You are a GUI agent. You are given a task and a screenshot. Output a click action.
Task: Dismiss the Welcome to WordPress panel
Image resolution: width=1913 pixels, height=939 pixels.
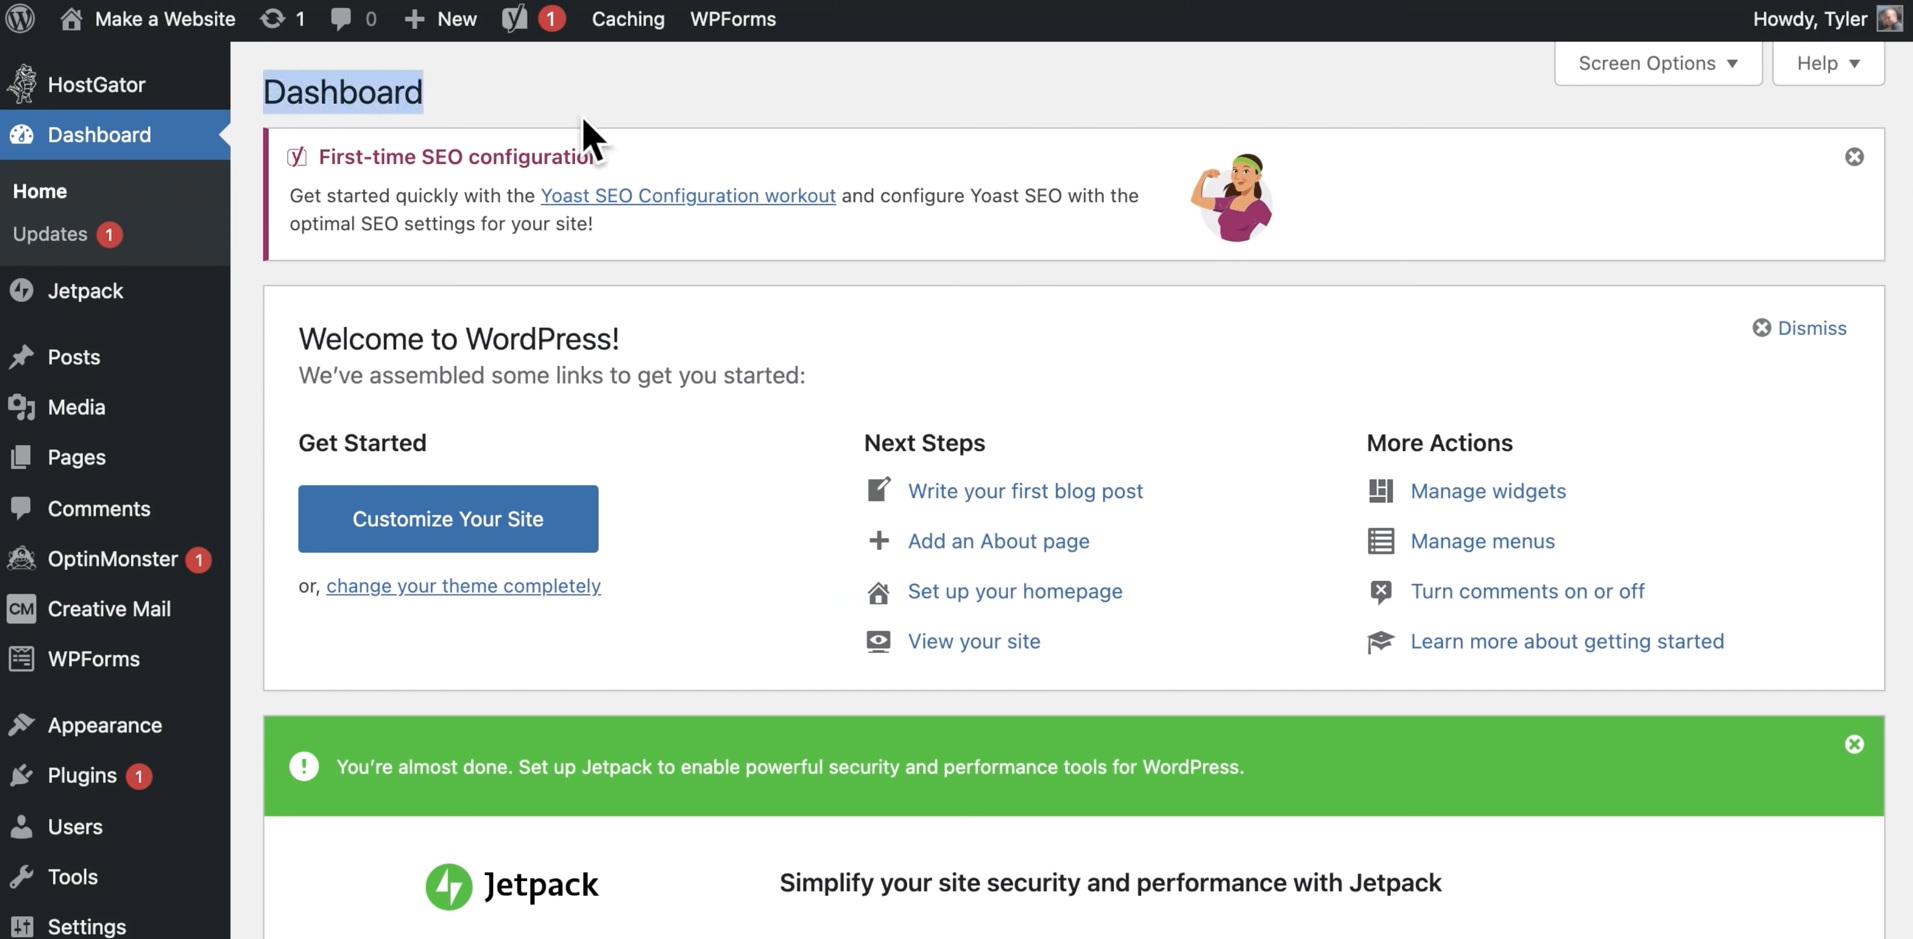pos(1799,328)
